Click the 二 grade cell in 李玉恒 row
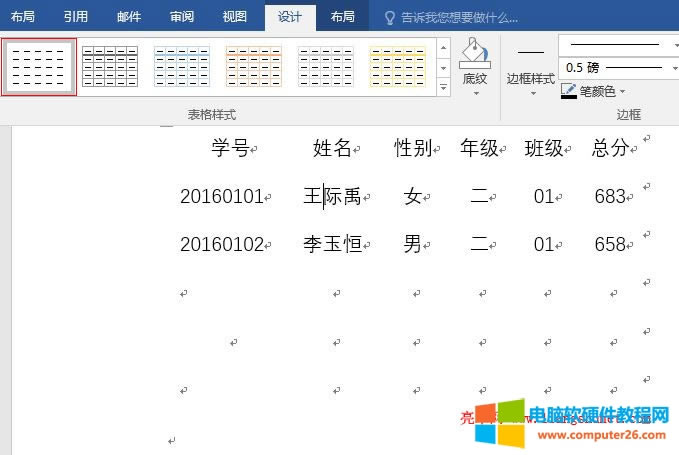Viewport: 679px width, 455px height. point(479,244)
